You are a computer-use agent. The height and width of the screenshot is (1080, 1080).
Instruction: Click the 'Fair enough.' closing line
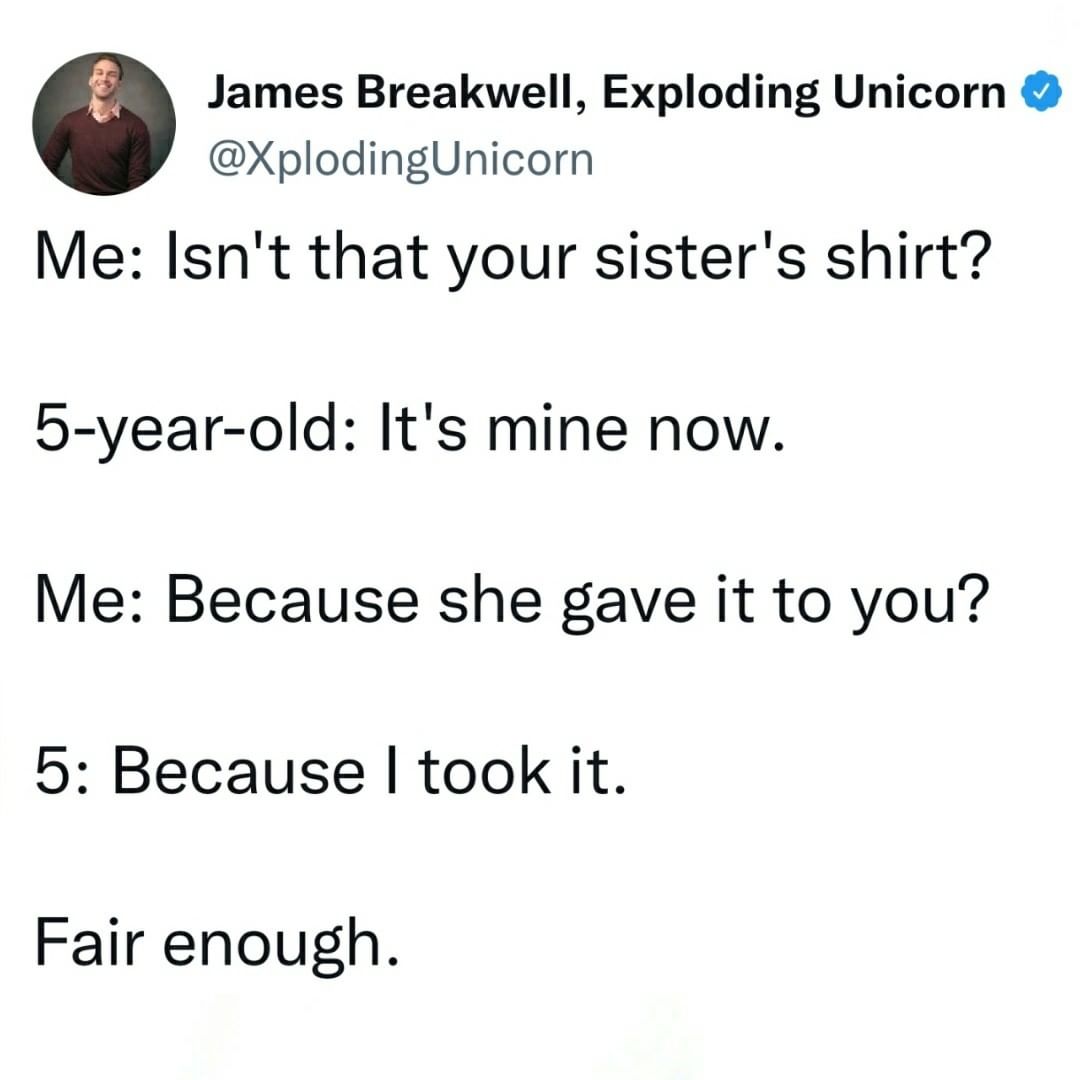pyautogui.click(x=217, y=944)
